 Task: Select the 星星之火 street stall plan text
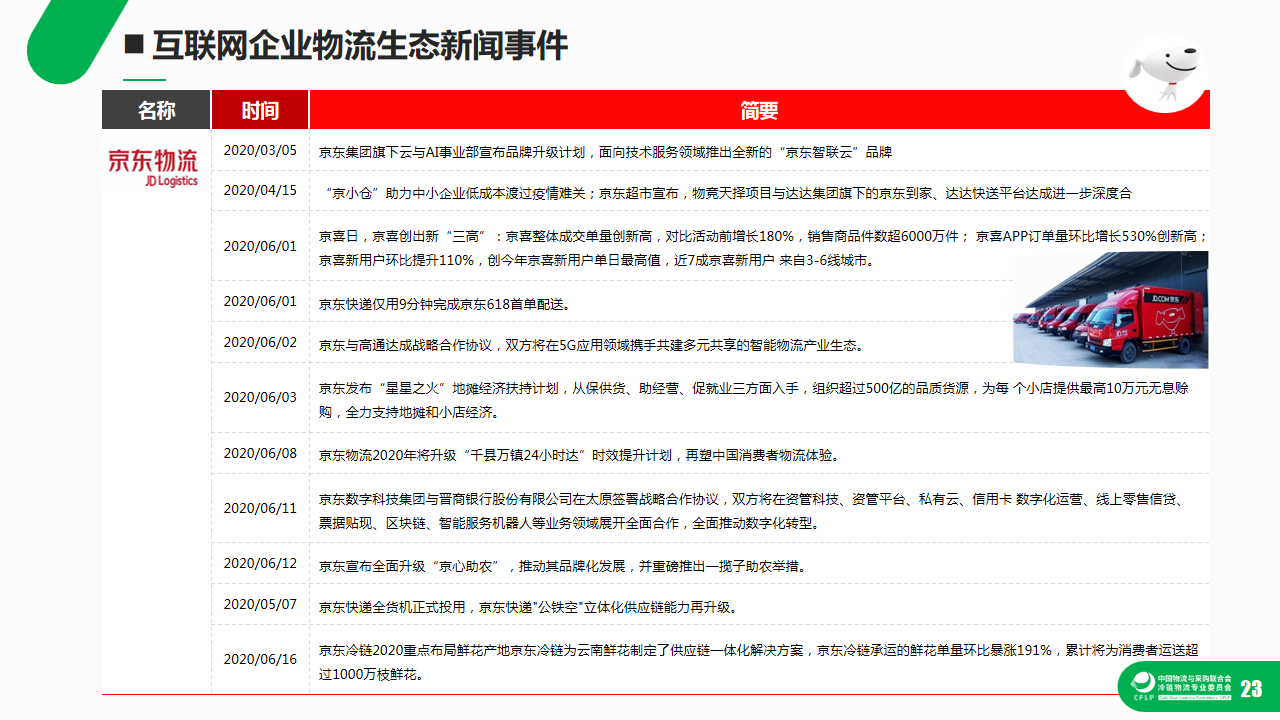(753, 399)
